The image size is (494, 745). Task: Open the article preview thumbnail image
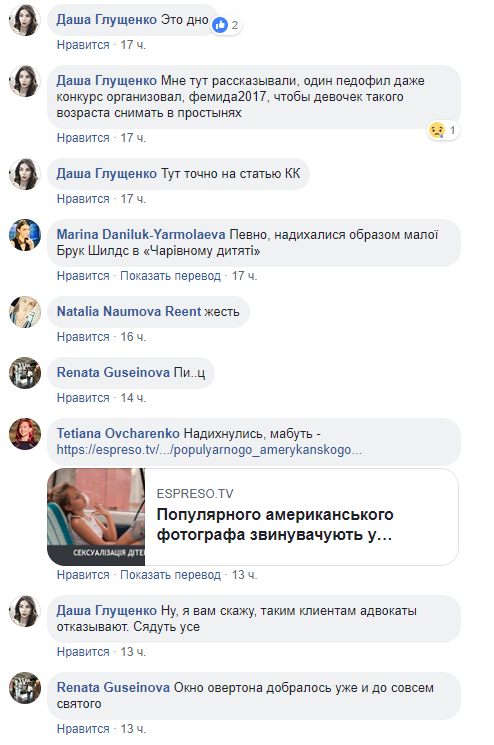pyautogui.click(x=96, y=517)
